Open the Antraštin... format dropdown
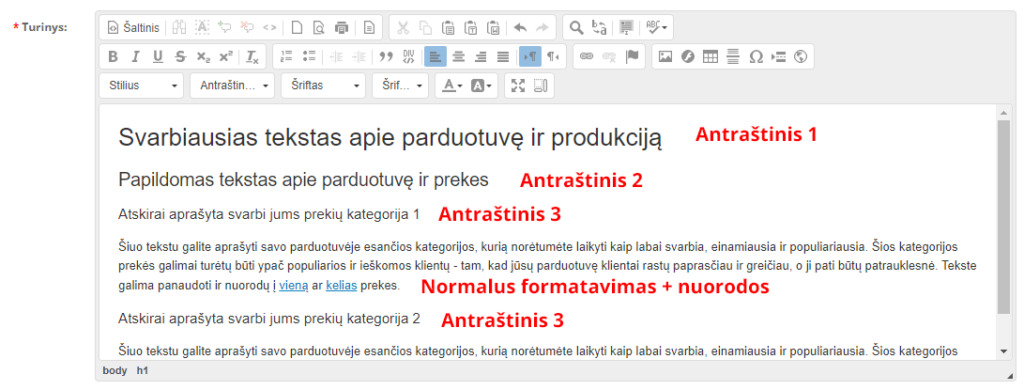Viewport: 1024px width, 390px height. [x=232, y=86]
